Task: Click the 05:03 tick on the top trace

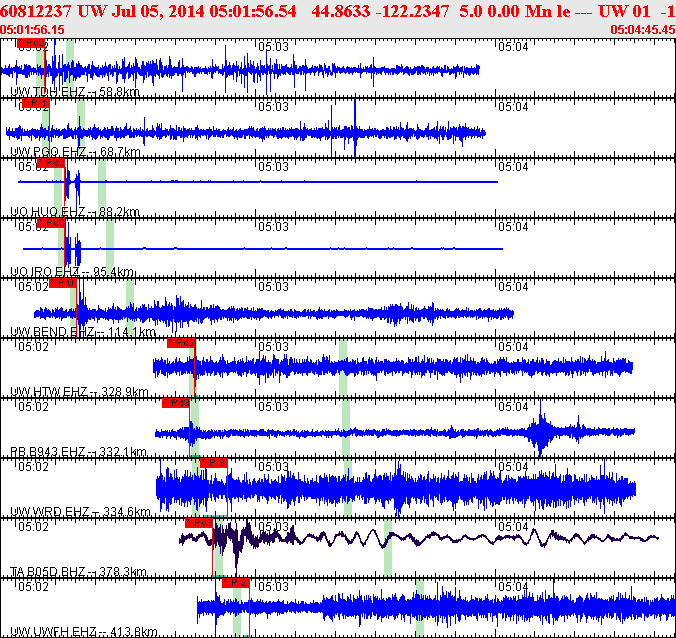Action: coord(273,46)
